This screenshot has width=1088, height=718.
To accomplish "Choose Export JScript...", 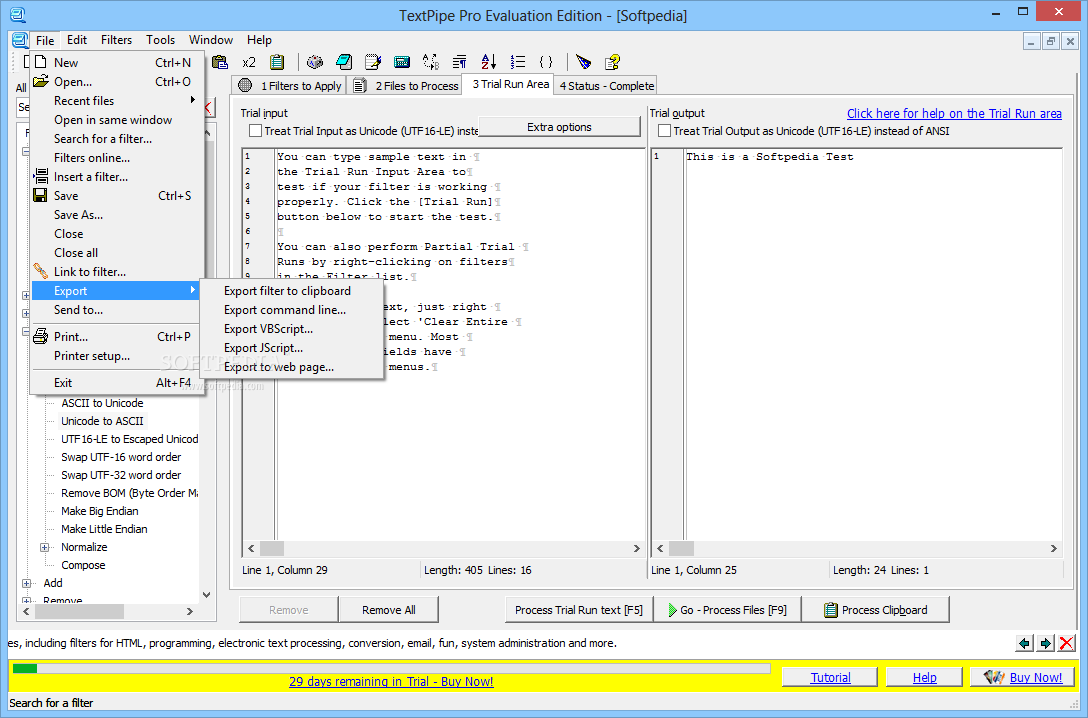I will click(263, 348).
